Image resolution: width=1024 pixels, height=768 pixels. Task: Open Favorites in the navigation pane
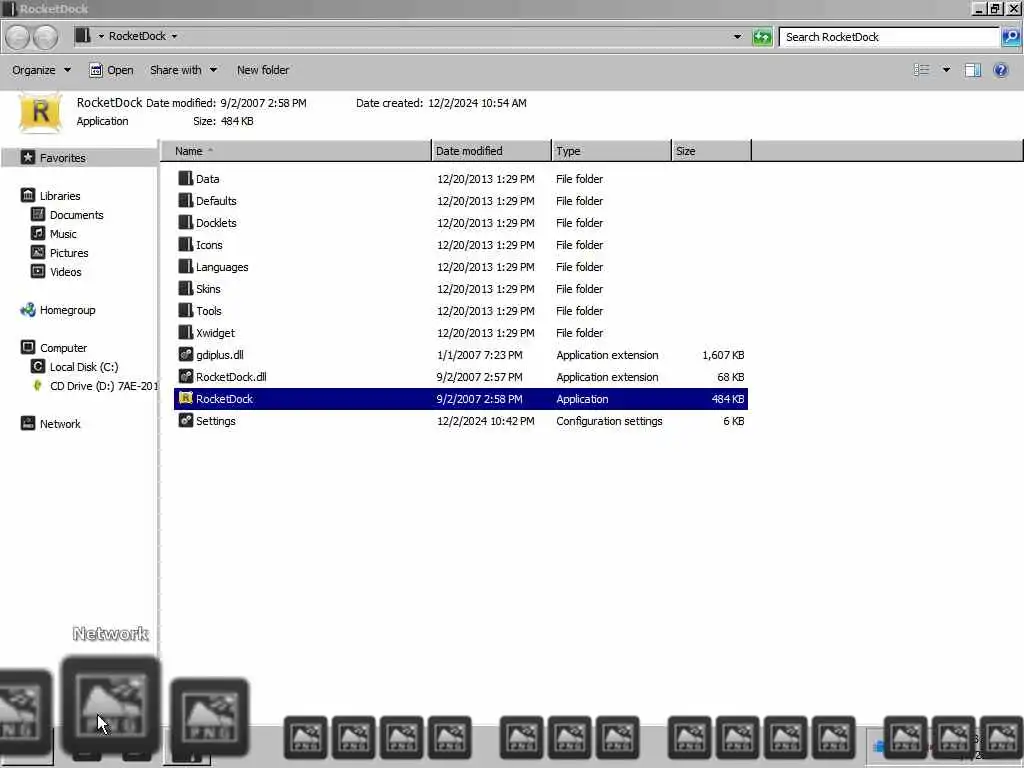point(63,158)
